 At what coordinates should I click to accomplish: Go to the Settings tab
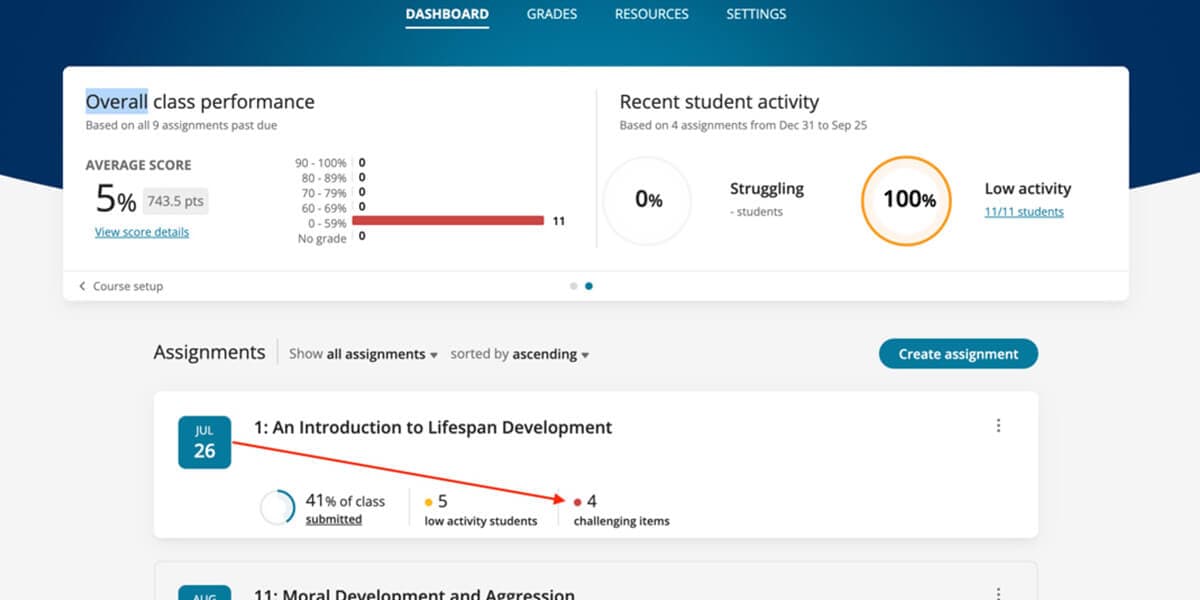755,14
